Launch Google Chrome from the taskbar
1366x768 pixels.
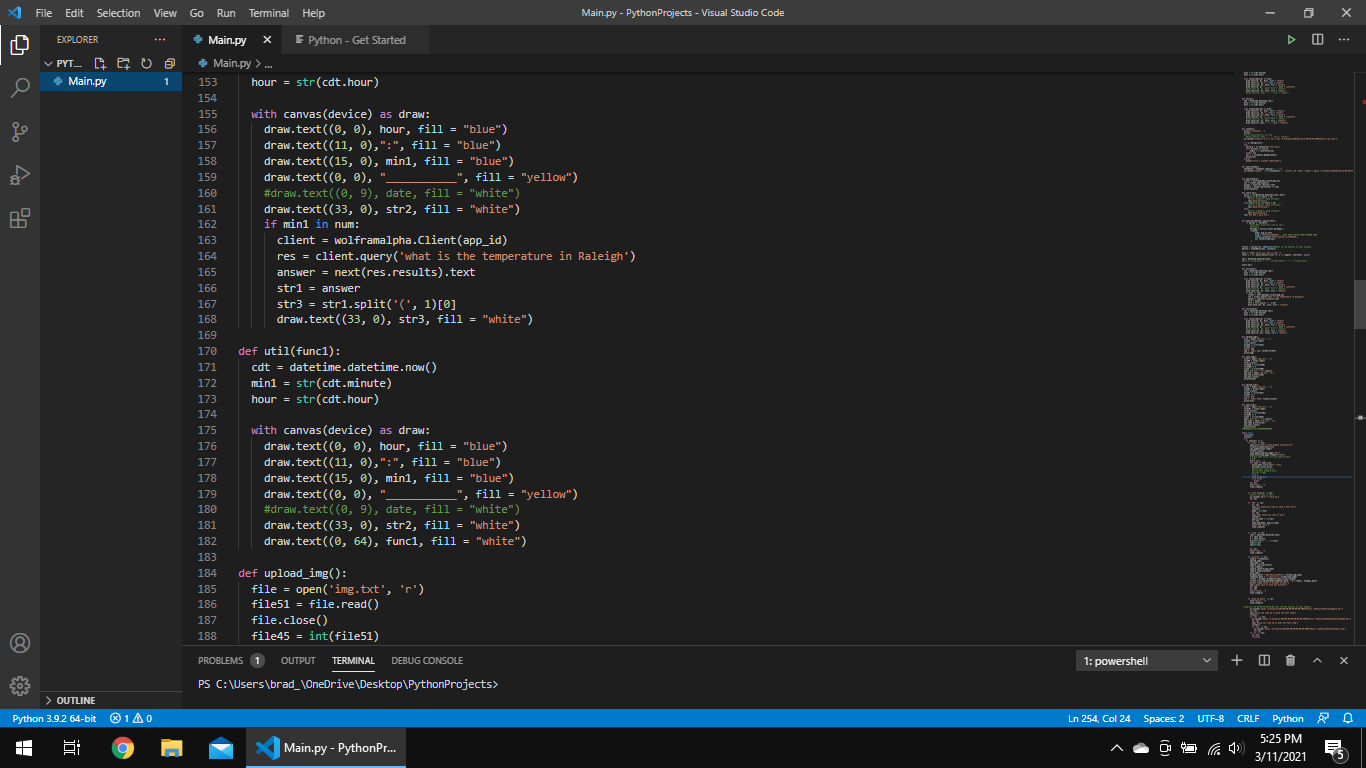pyautogui.click(x=122, y=747)
